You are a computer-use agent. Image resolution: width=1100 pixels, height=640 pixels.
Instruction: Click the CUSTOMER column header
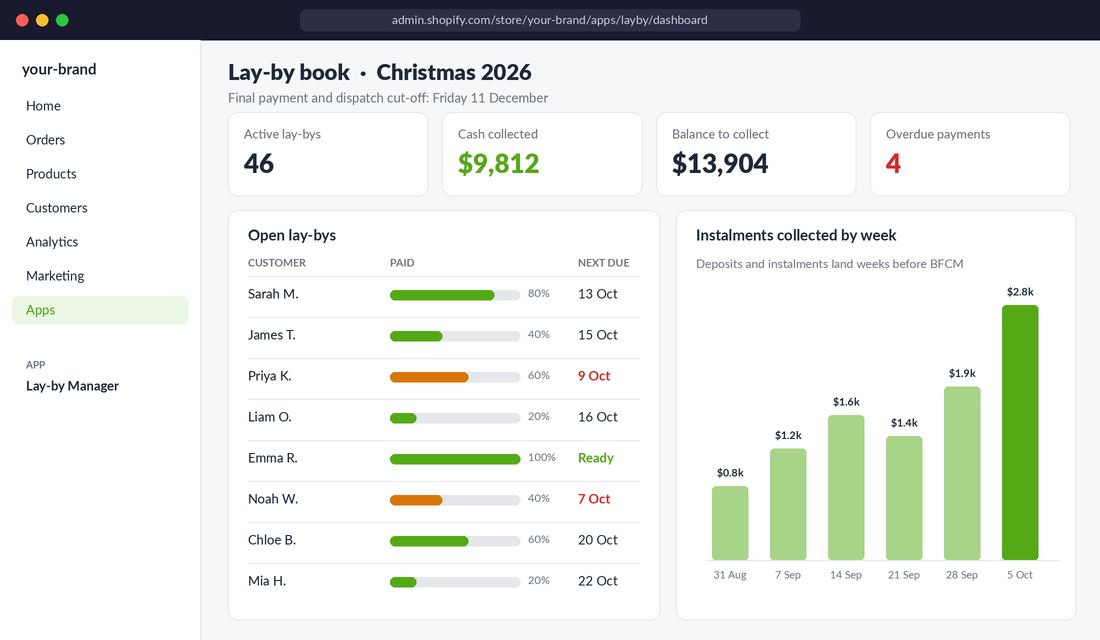(276, 263)
